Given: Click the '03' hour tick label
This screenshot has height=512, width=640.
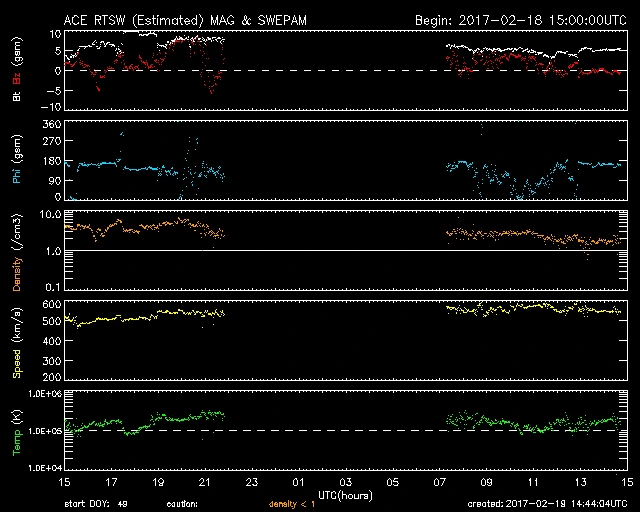Looking at the screenshot, I should [345, 482].
